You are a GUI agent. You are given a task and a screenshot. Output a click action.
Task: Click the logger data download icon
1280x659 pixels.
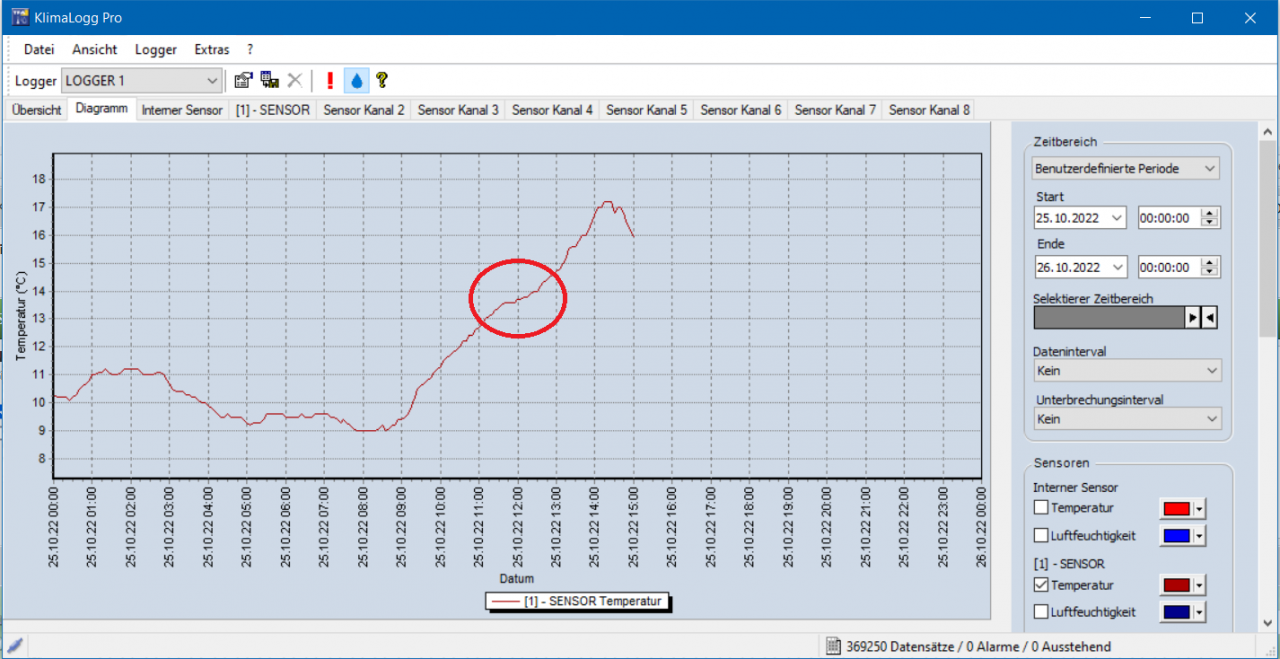[269, 81]
